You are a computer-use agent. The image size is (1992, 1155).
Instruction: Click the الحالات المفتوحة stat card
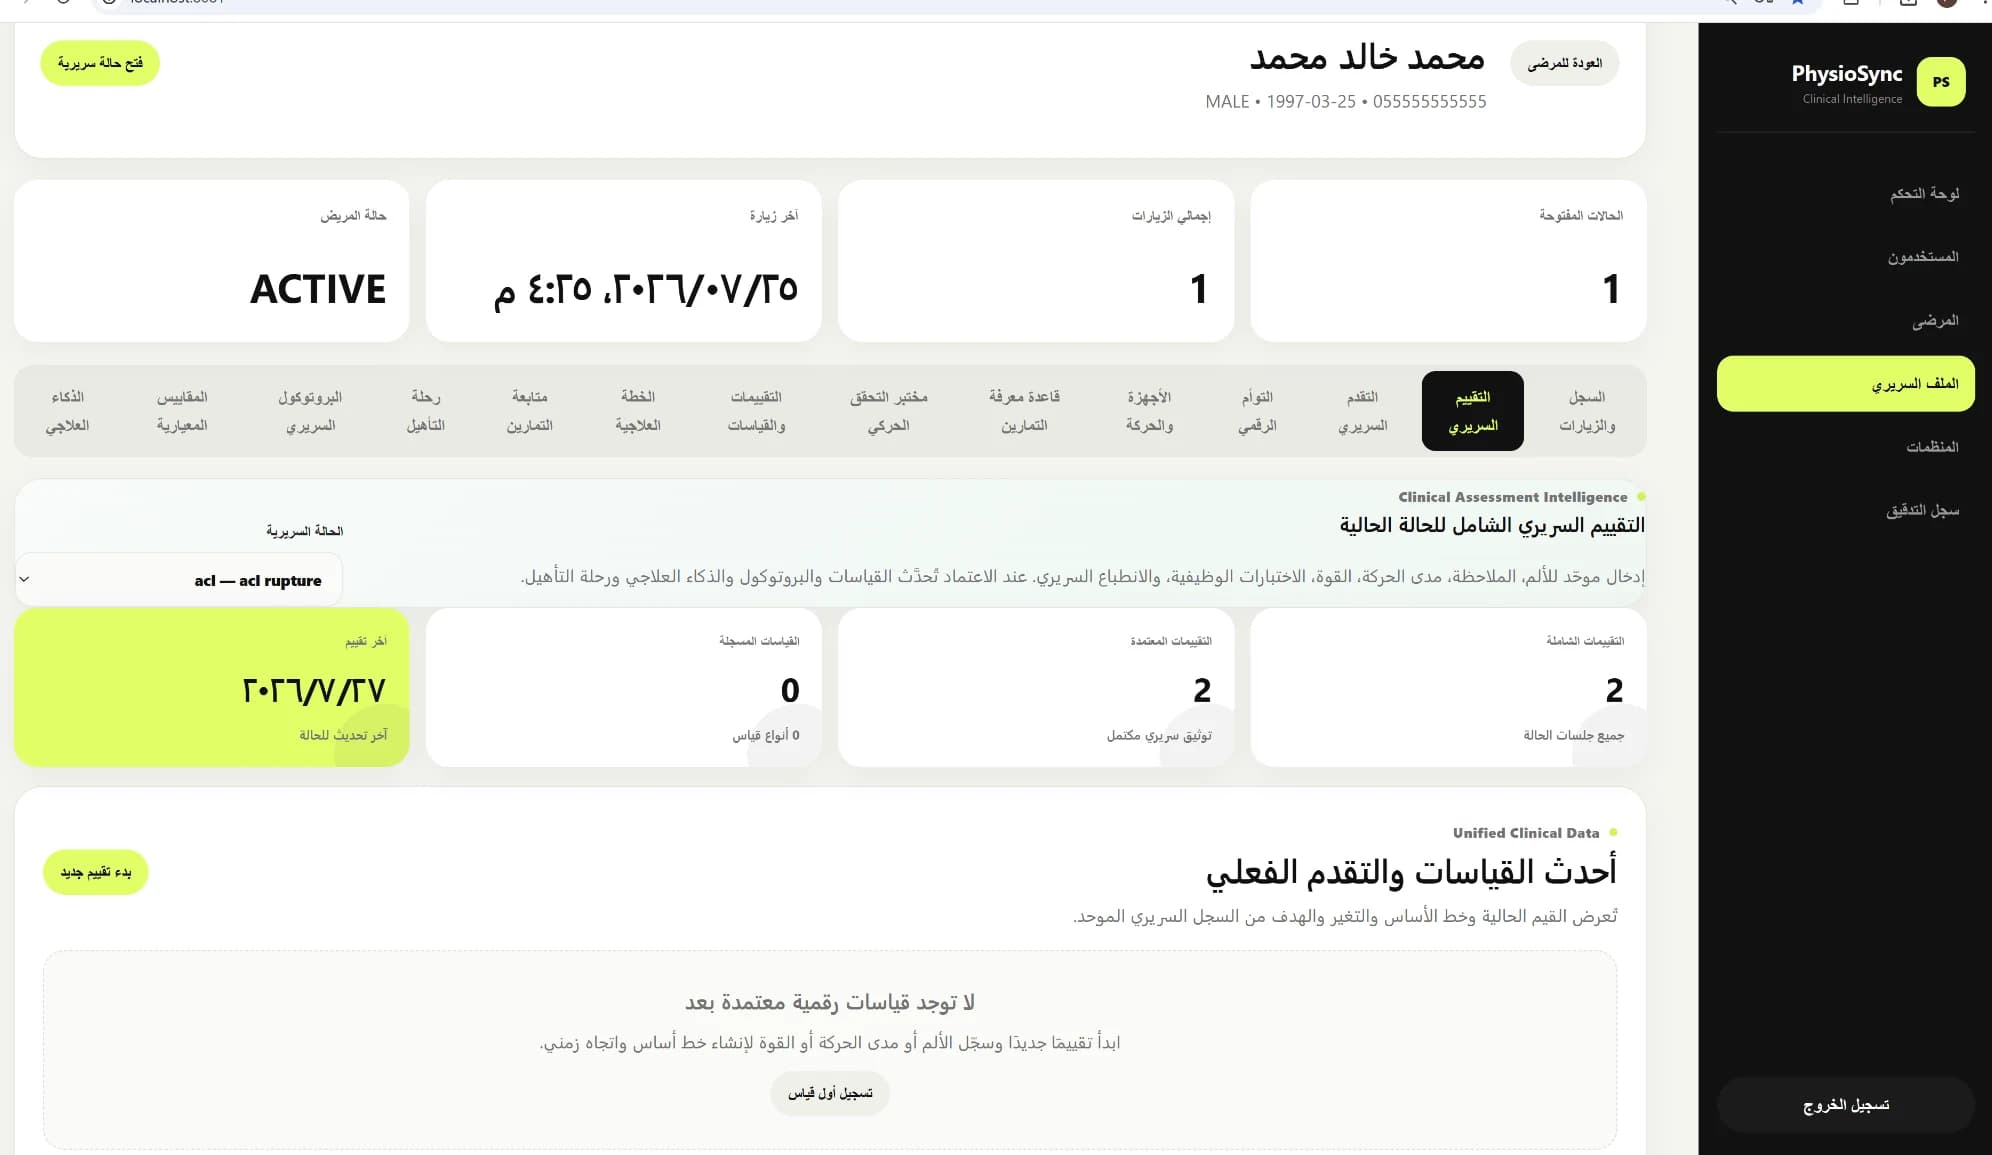click(x=1448, y=261)
